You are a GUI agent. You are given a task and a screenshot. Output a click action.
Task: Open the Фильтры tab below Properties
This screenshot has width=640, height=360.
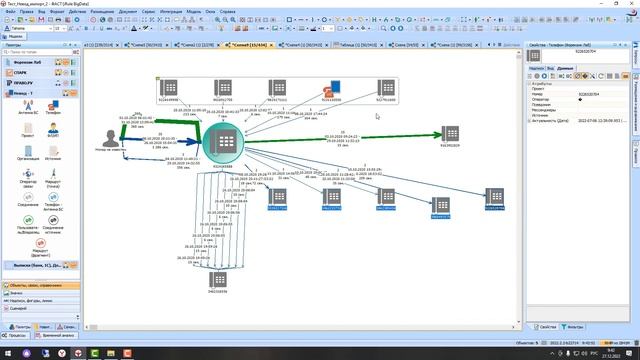click(x=572, y=327)
